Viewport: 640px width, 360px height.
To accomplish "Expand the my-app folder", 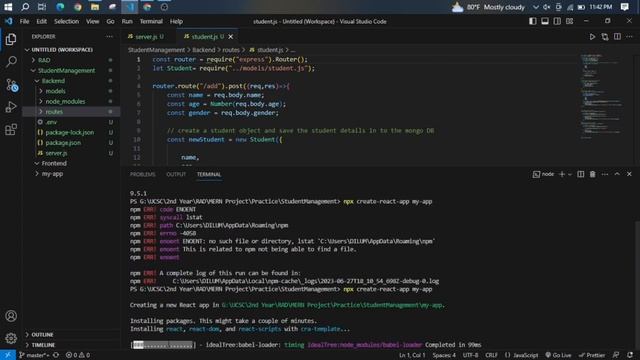I will pyautogui.click(x=71, y=173).
